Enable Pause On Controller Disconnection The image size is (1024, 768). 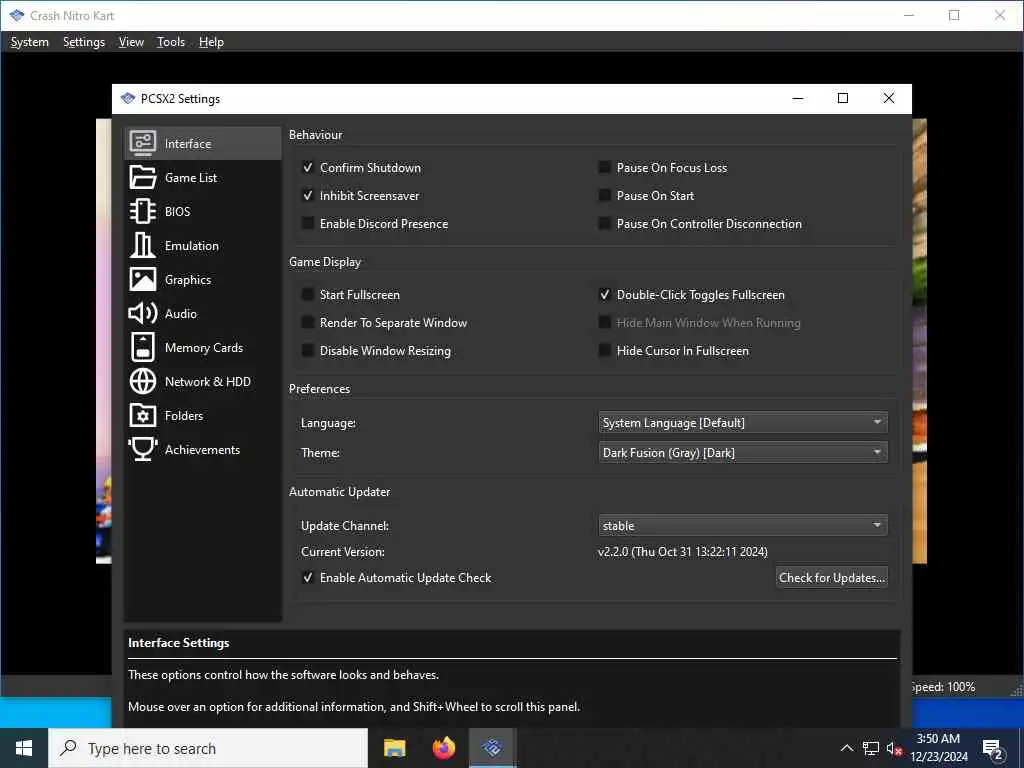[x=605, y=223]
